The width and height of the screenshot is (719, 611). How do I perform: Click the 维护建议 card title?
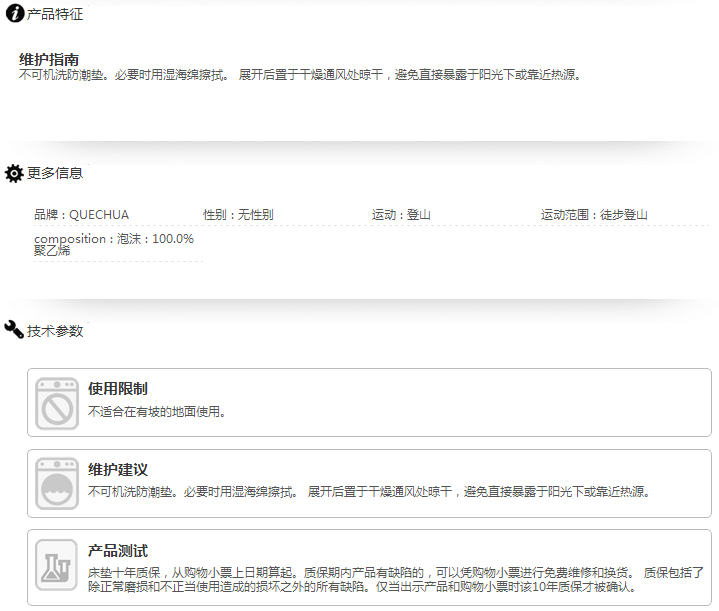tap(118, 470)
